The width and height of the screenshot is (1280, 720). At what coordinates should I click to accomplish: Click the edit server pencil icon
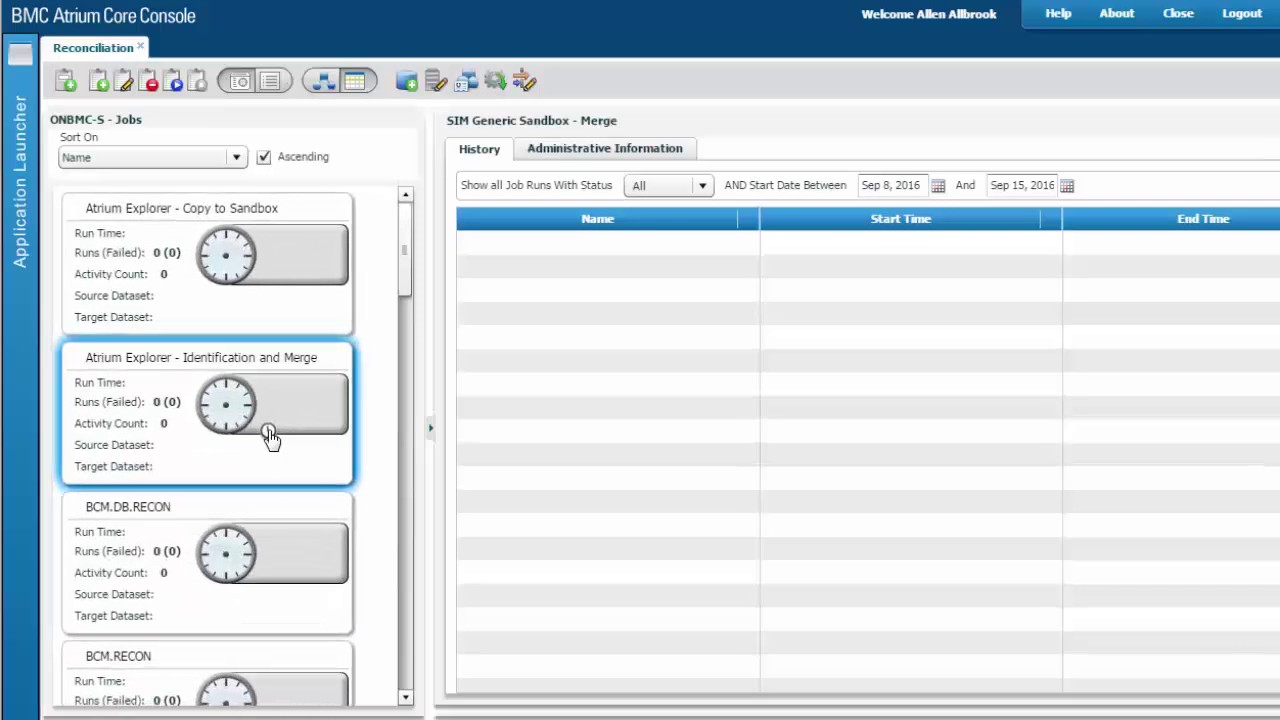[436, 82]
